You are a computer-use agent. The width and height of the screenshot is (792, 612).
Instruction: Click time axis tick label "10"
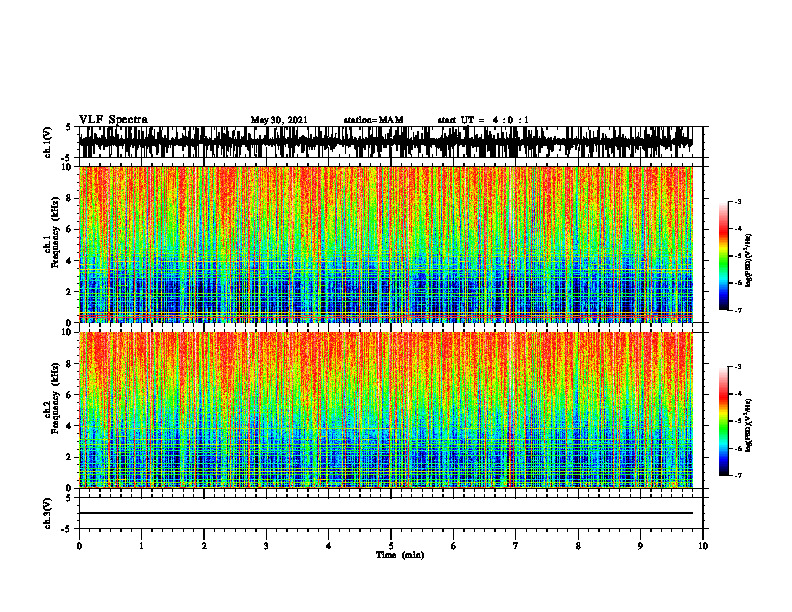(x=703, y=546)
